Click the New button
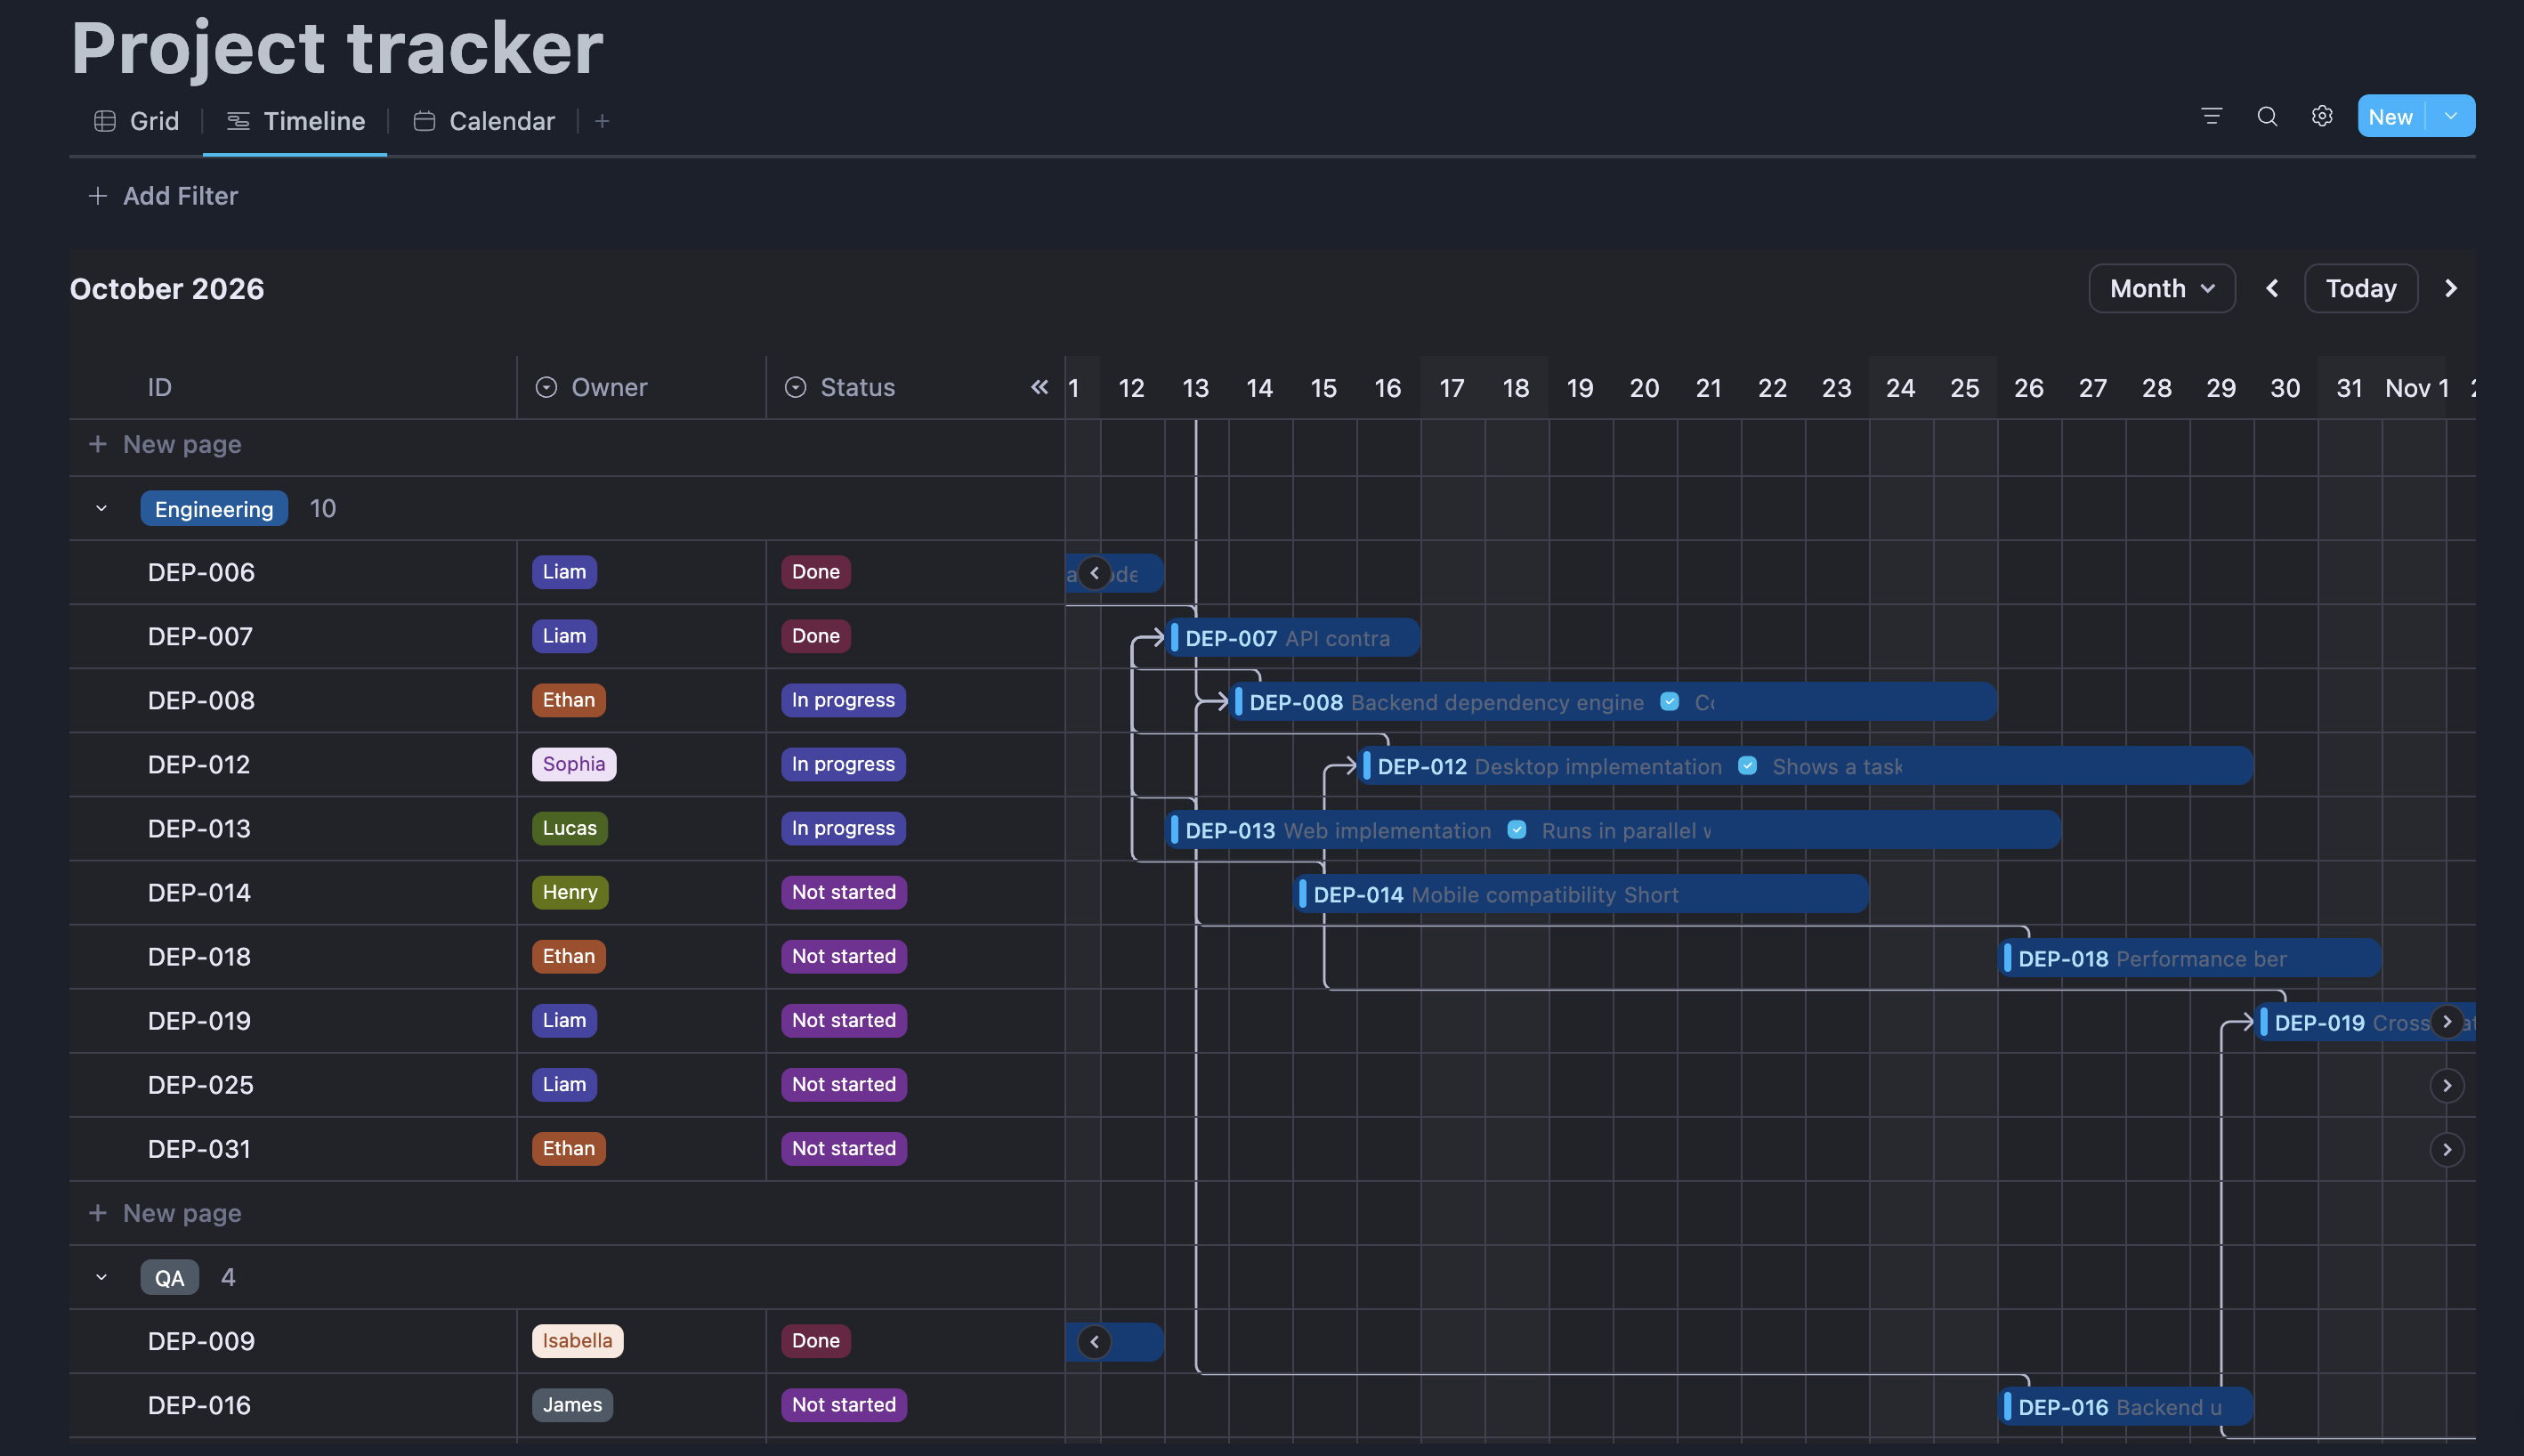The image size is (2524, 1456). (2390, 116)
